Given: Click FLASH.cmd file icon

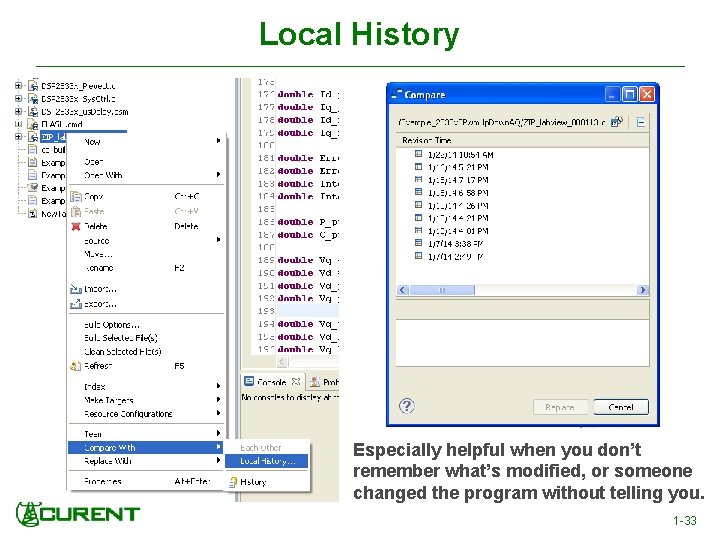Looking at the screenshot, I should coord(33,124).
